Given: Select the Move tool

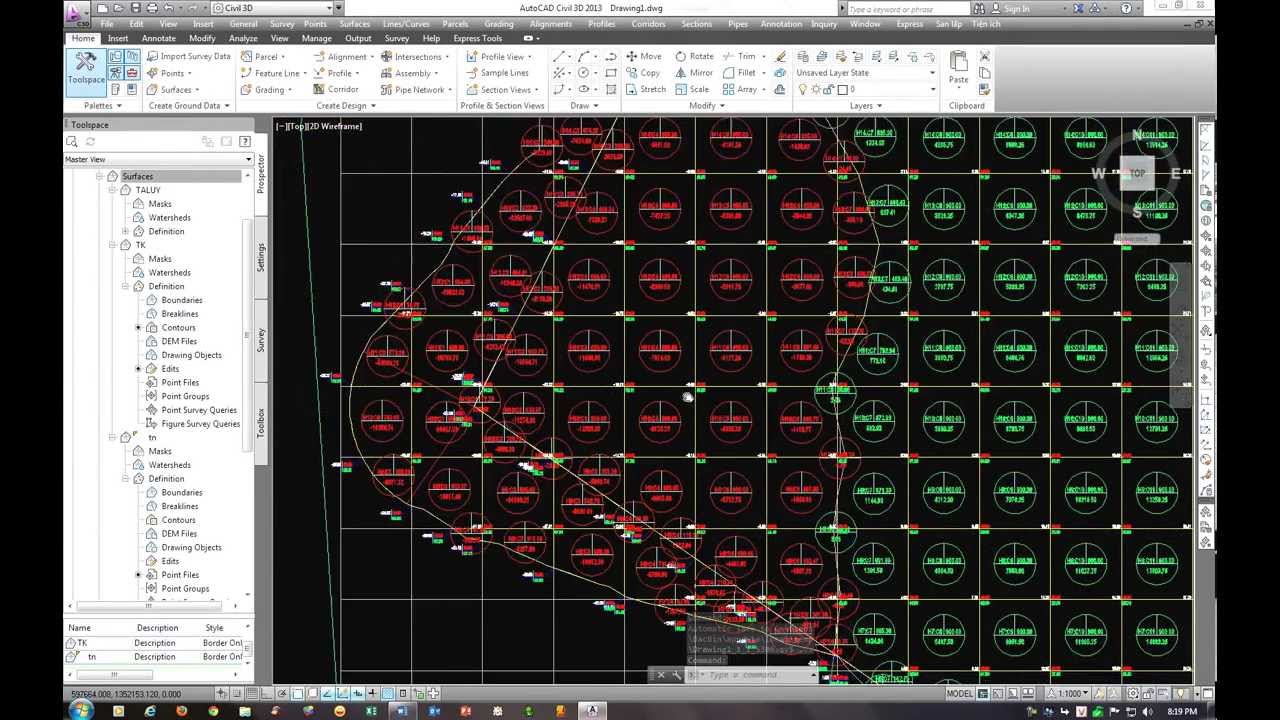Looking at the screenshot, I should [x=644, y=57].
